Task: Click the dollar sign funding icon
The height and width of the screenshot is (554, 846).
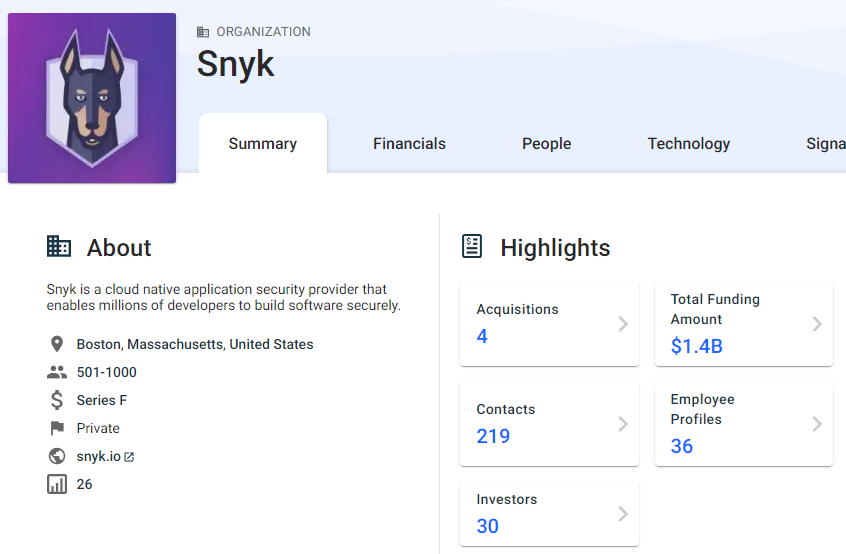Action: click(x=57, y=400)
